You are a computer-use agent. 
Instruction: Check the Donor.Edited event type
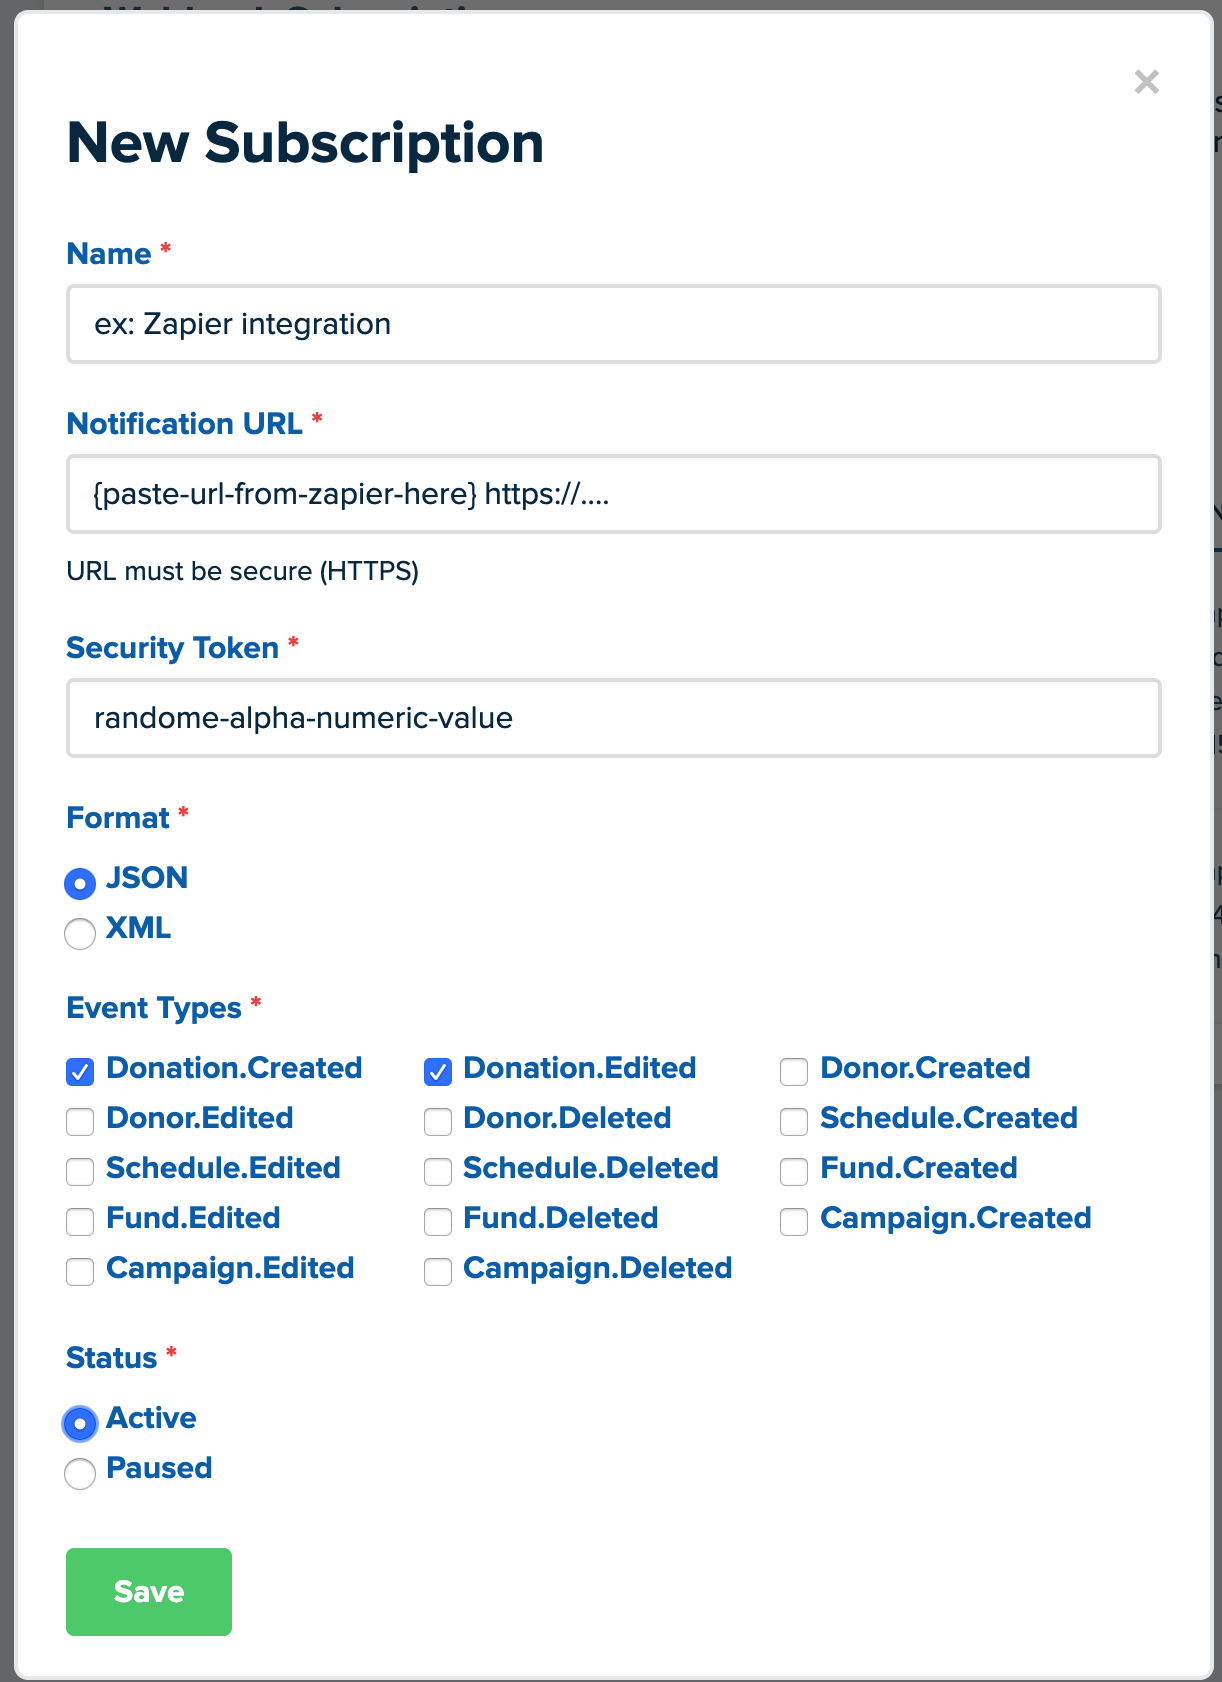coord(80,1121)
